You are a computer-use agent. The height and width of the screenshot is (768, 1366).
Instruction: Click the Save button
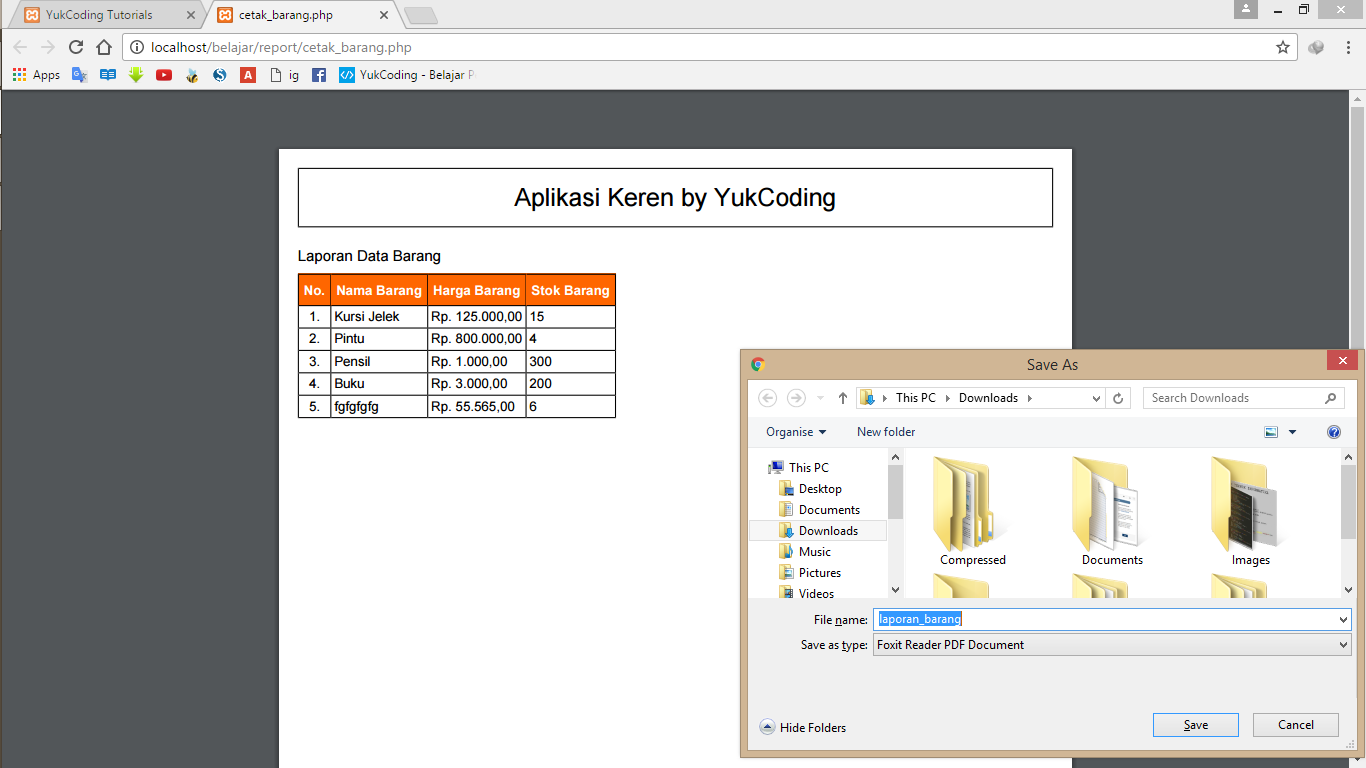(1195, 724)
